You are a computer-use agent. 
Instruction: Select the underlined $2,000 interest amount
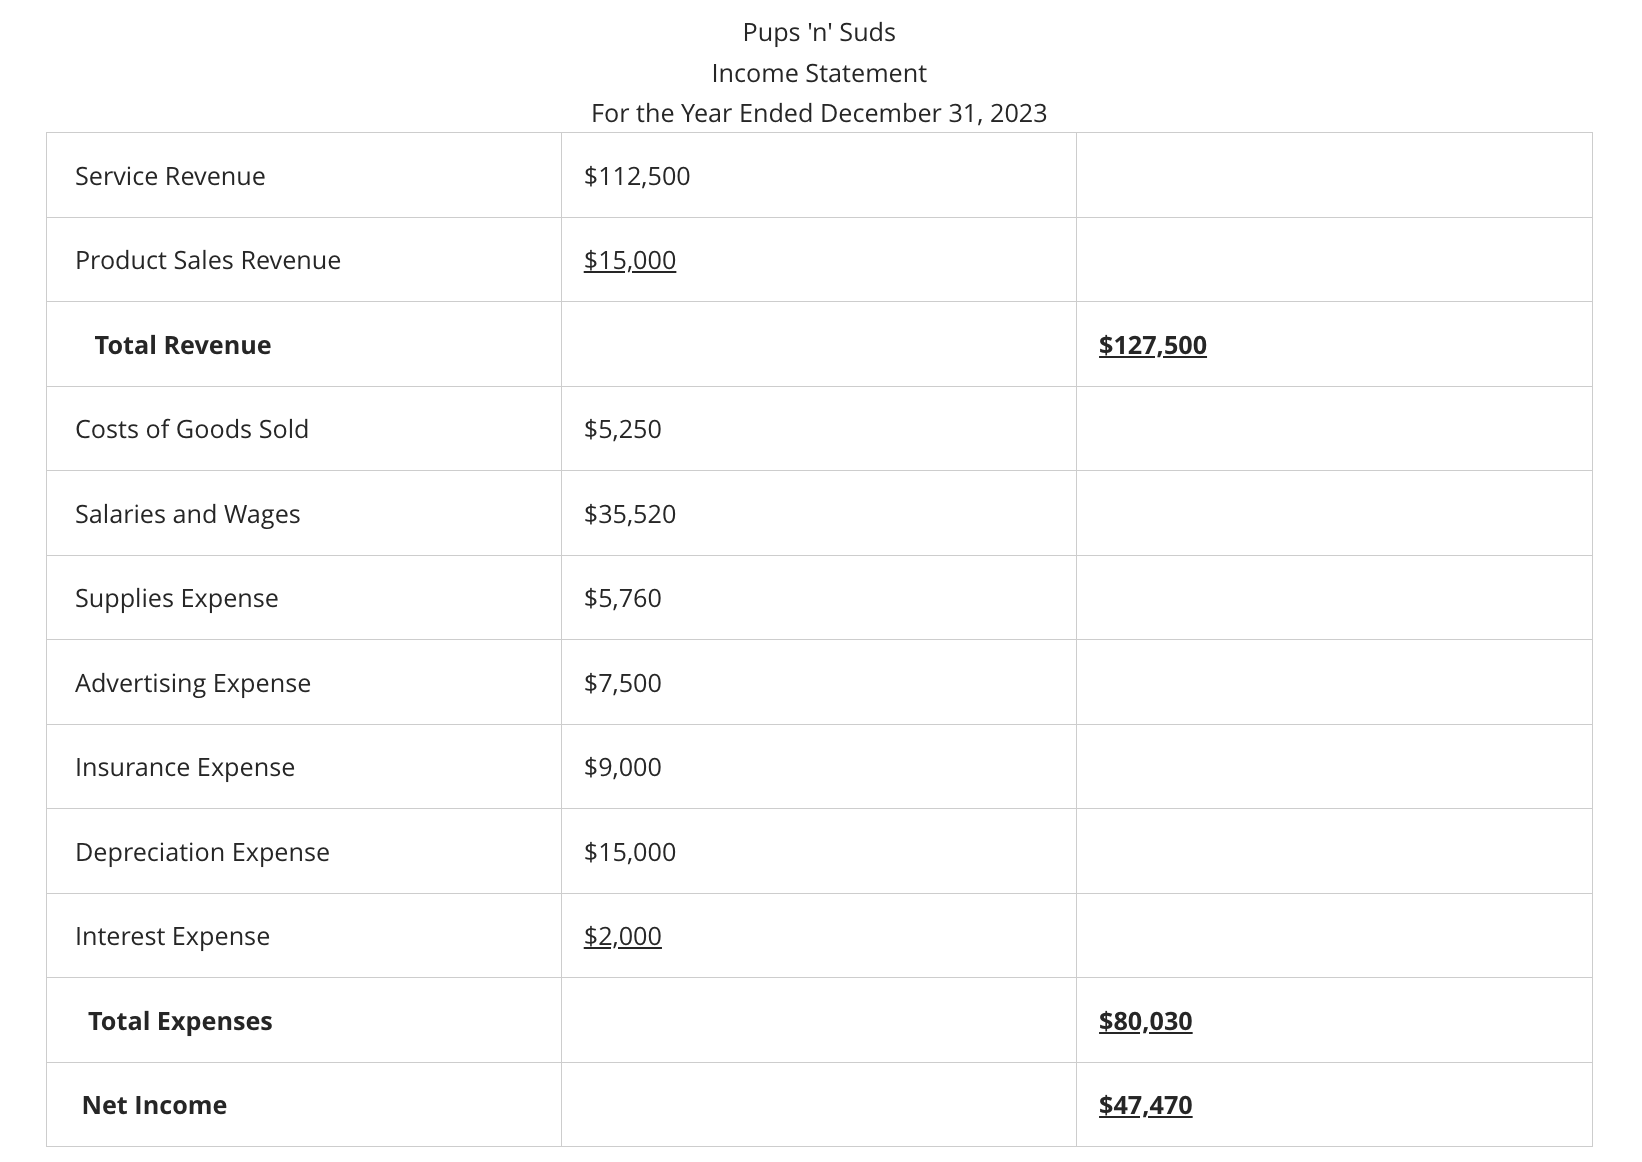click(x=623, y=936)
